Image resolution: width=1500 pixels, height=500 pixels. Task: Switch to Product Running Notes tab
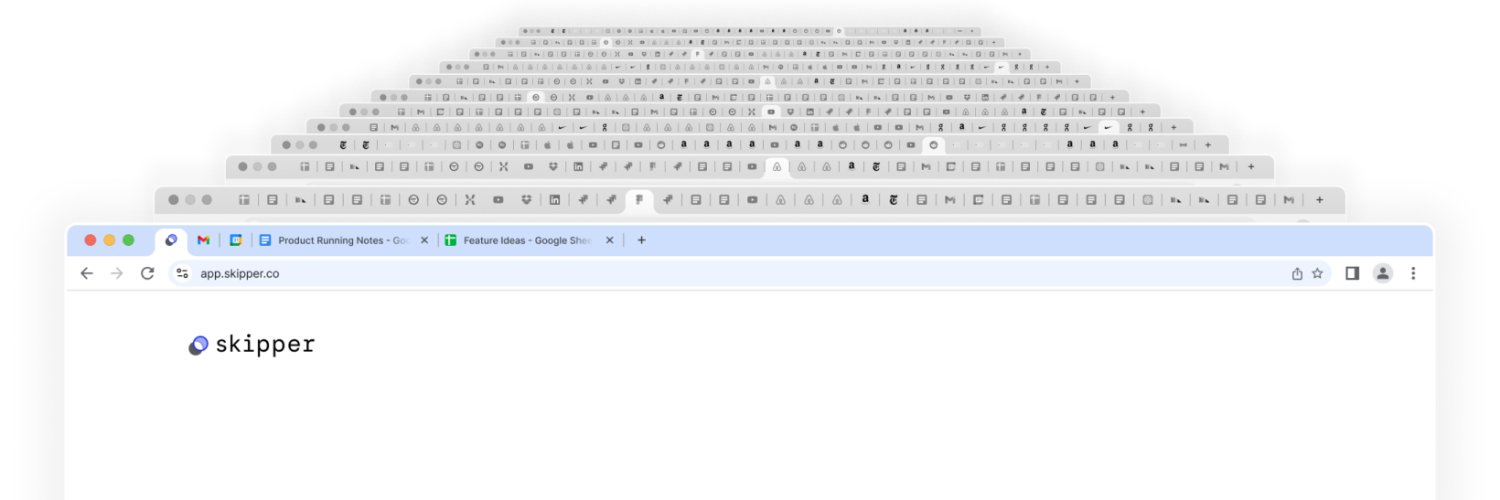(x=343, y=240)
